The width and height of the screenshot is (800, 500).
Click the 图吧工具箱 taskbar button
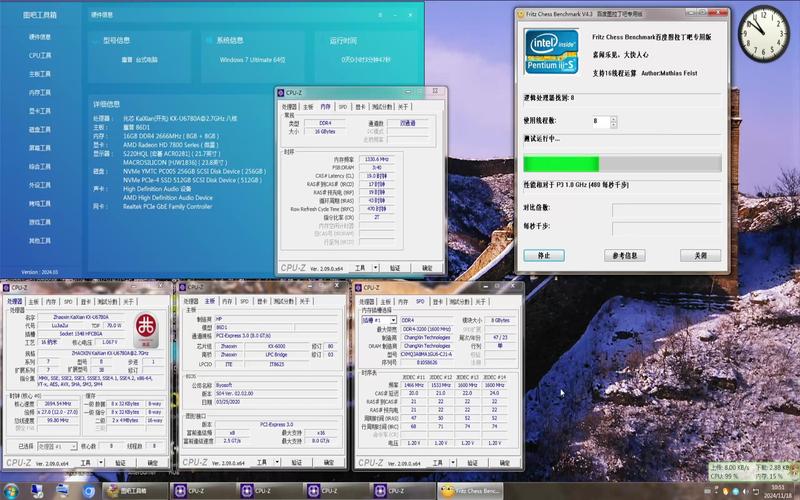(135, 491)
